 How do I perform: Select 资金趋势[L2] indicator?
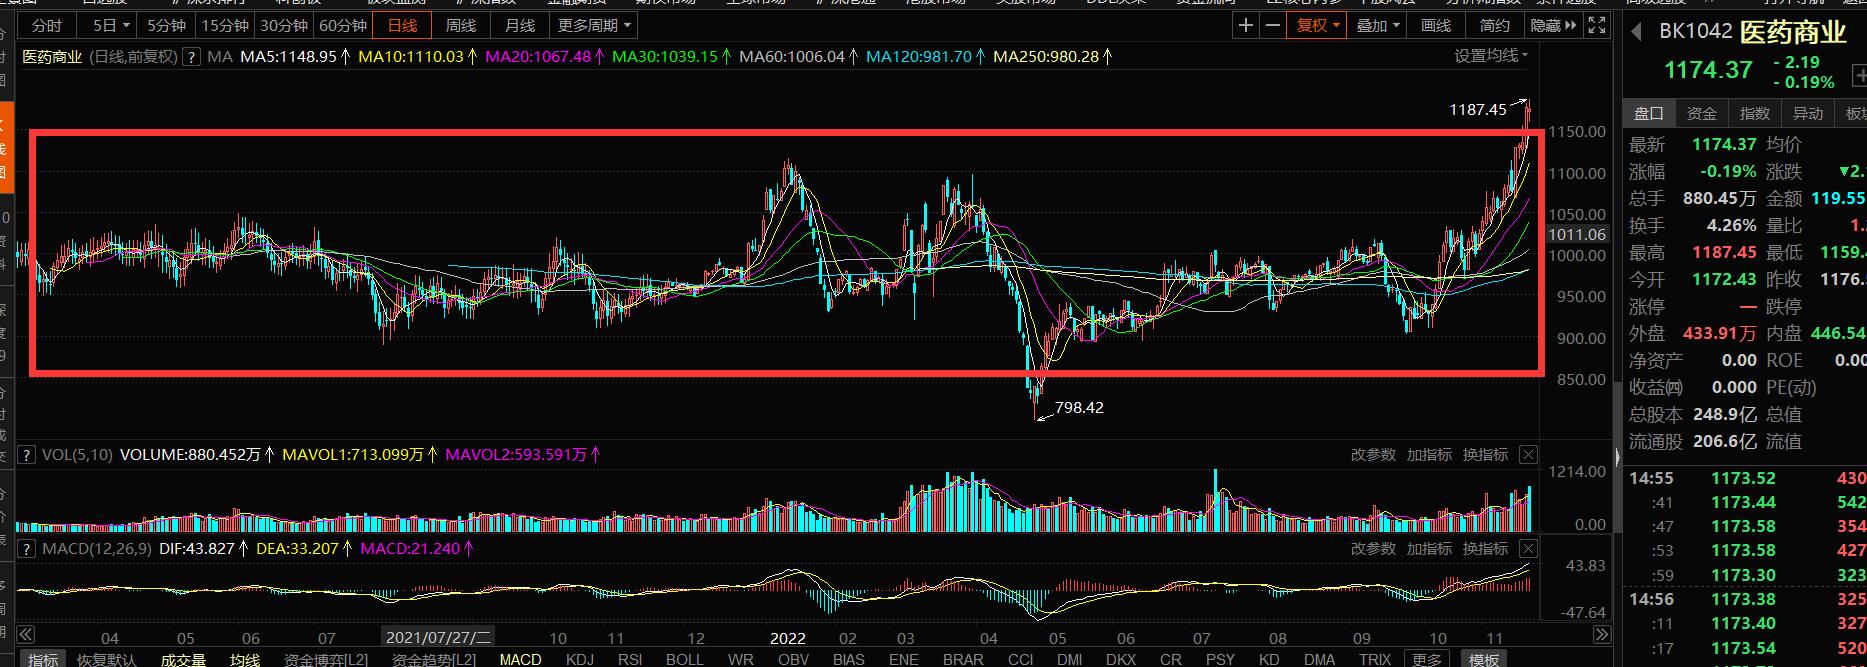434,659
